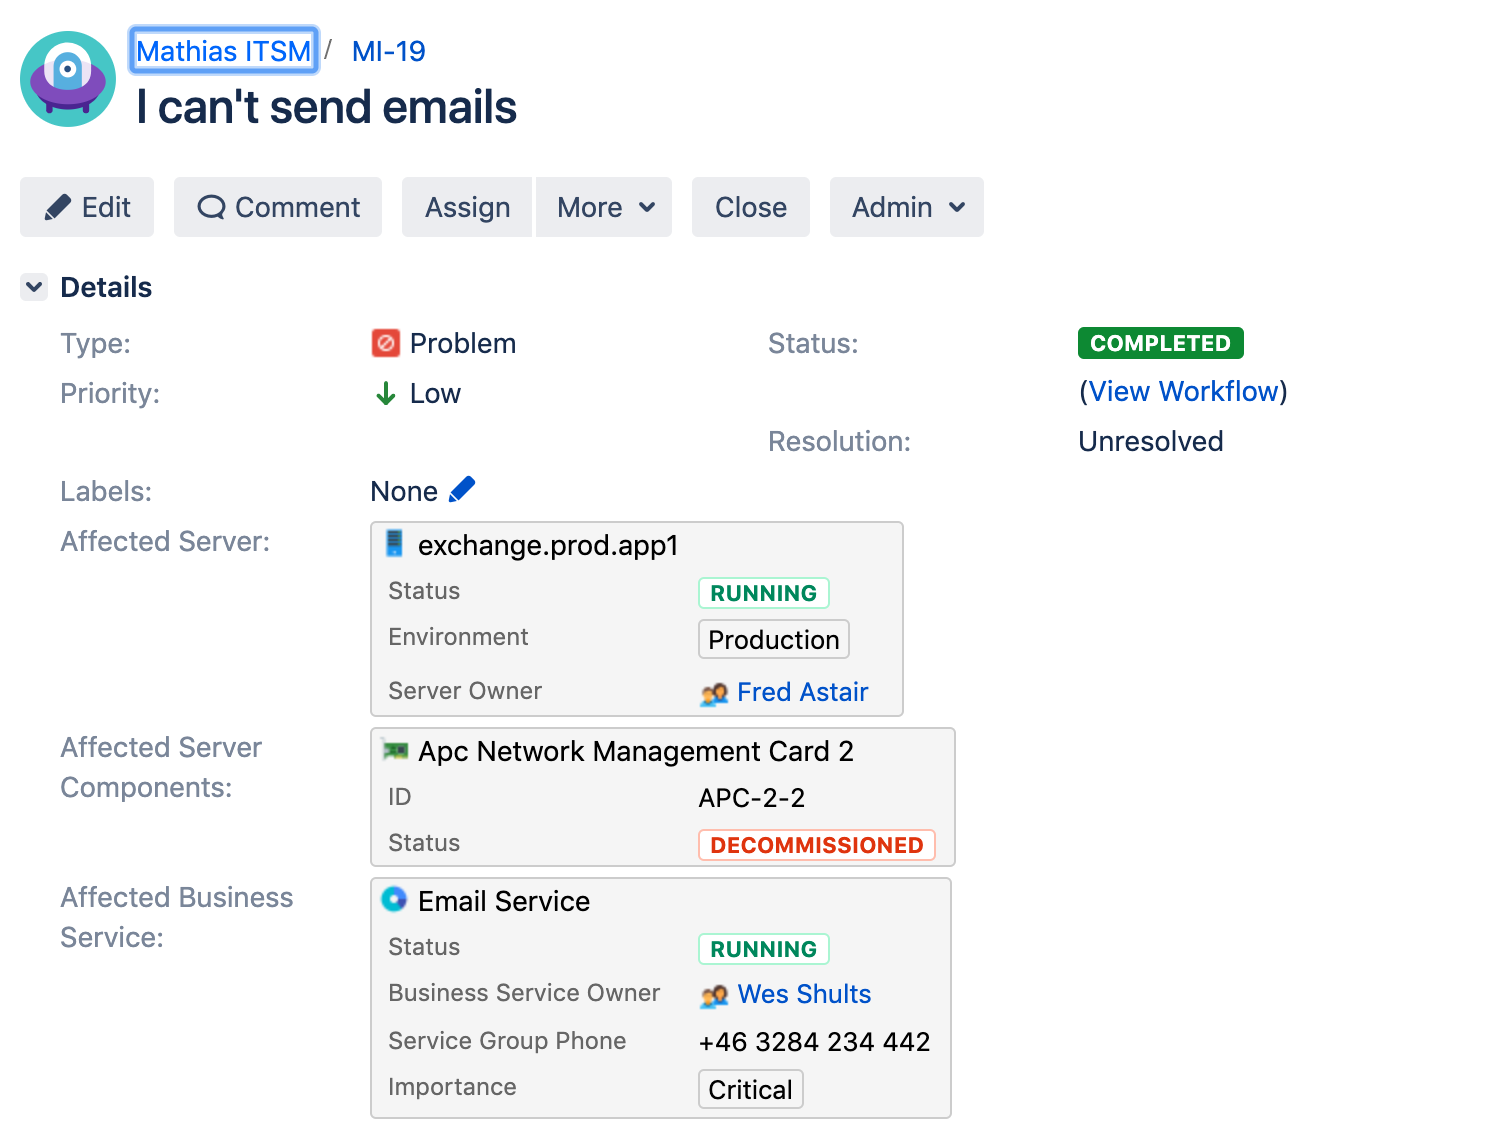Viewport: 1508px width, 1134px height.
Task: Open the MI-19 issue key link
Action: pyautogui.click(x=389, y=51)
